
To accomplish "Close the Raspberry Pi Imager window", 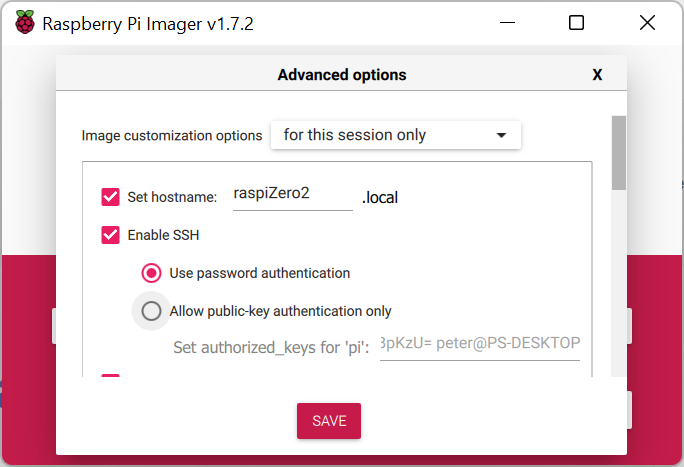I will [x=647, y=23].
